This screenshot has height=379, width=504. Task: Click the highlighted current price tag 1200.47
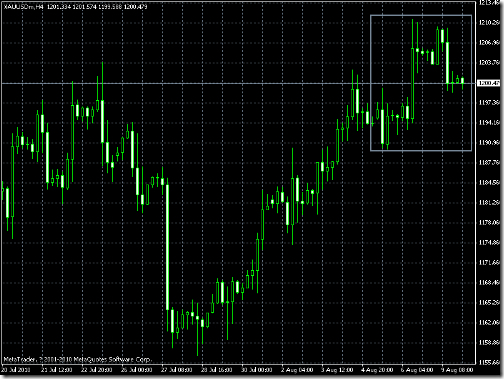click(489, 83)
